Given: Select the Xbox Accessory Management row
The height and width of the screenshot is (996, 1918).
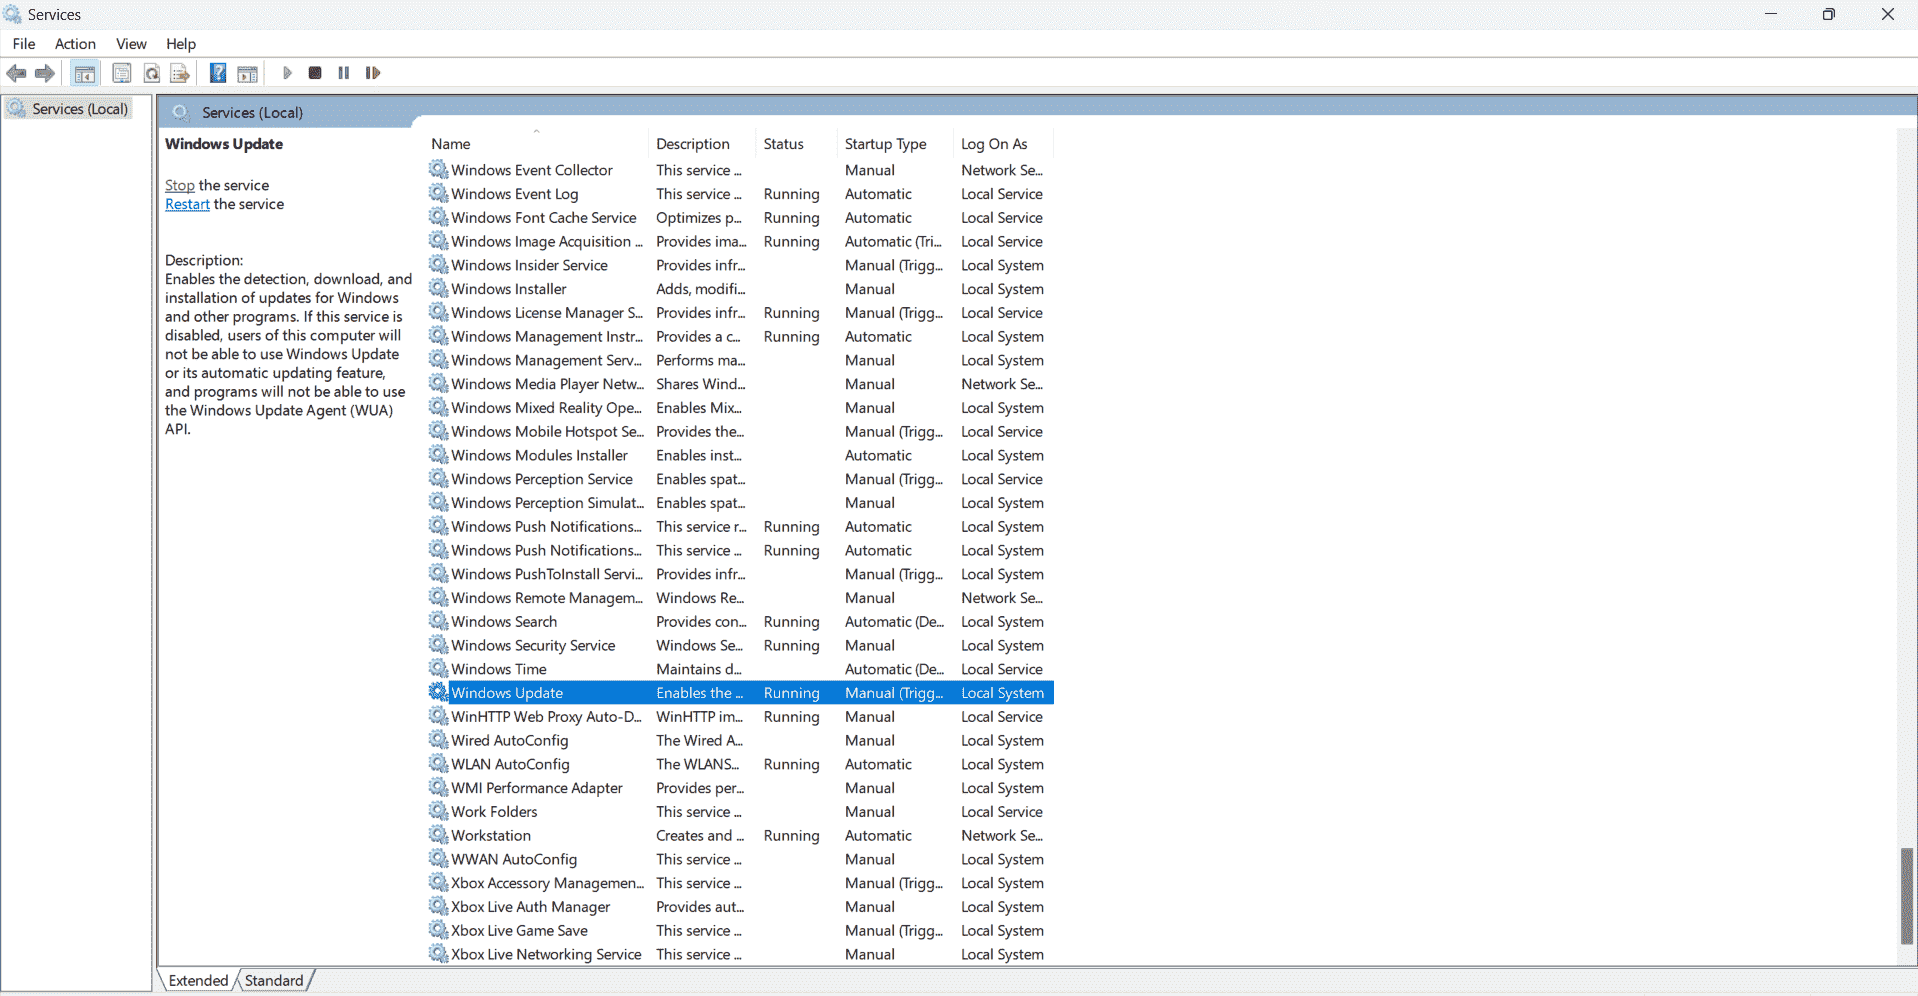Looking at the screenshot, I should pos(740,883).
